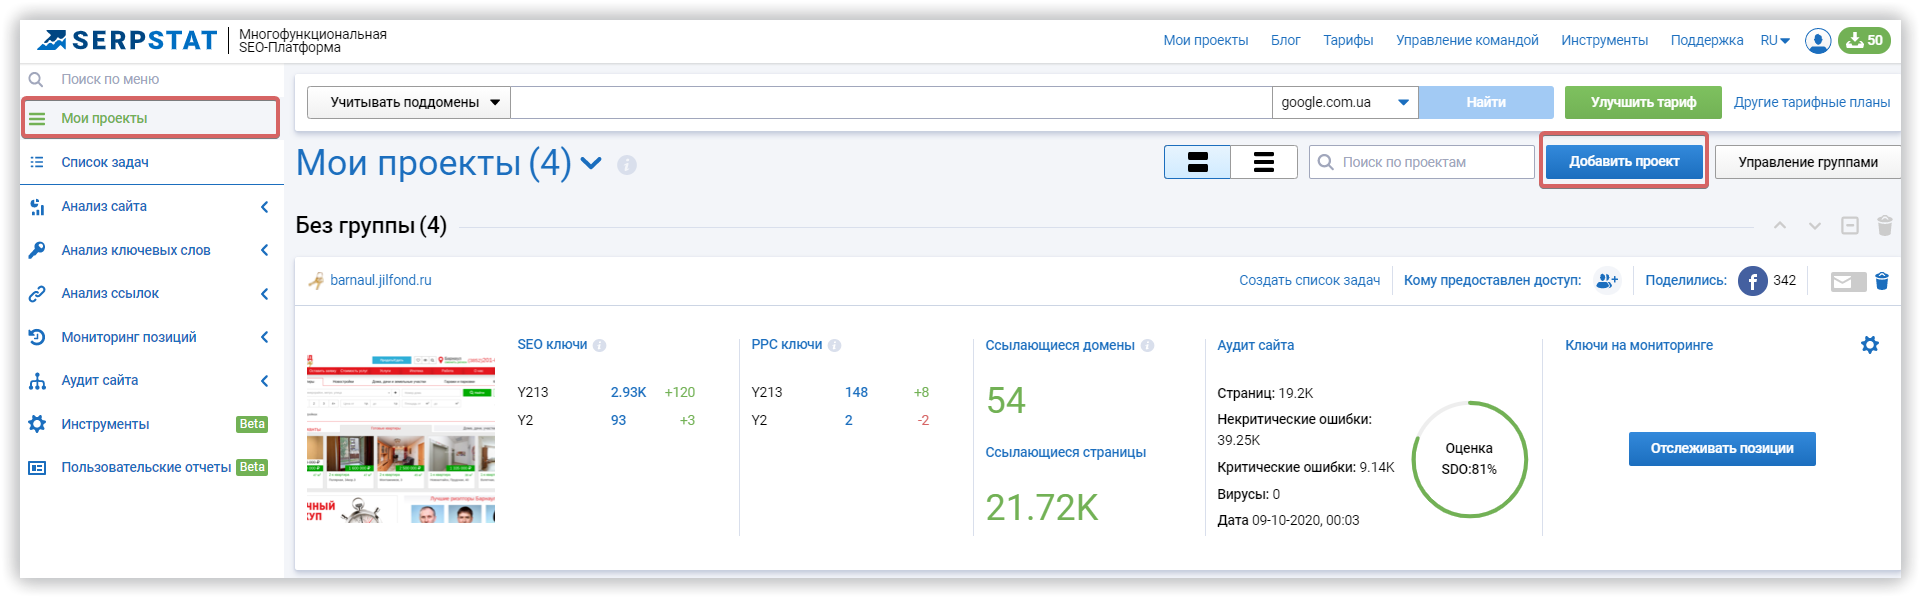Screen dimensions: 1921x598
Task: Toggle the email notification switch for barnaul.jilfond.ru
Action: point(1848,282)
